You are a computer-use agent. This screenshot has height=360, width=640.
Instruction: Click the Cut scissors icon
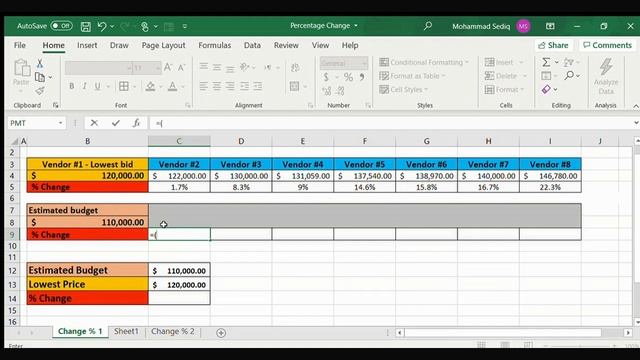[40, 63]
